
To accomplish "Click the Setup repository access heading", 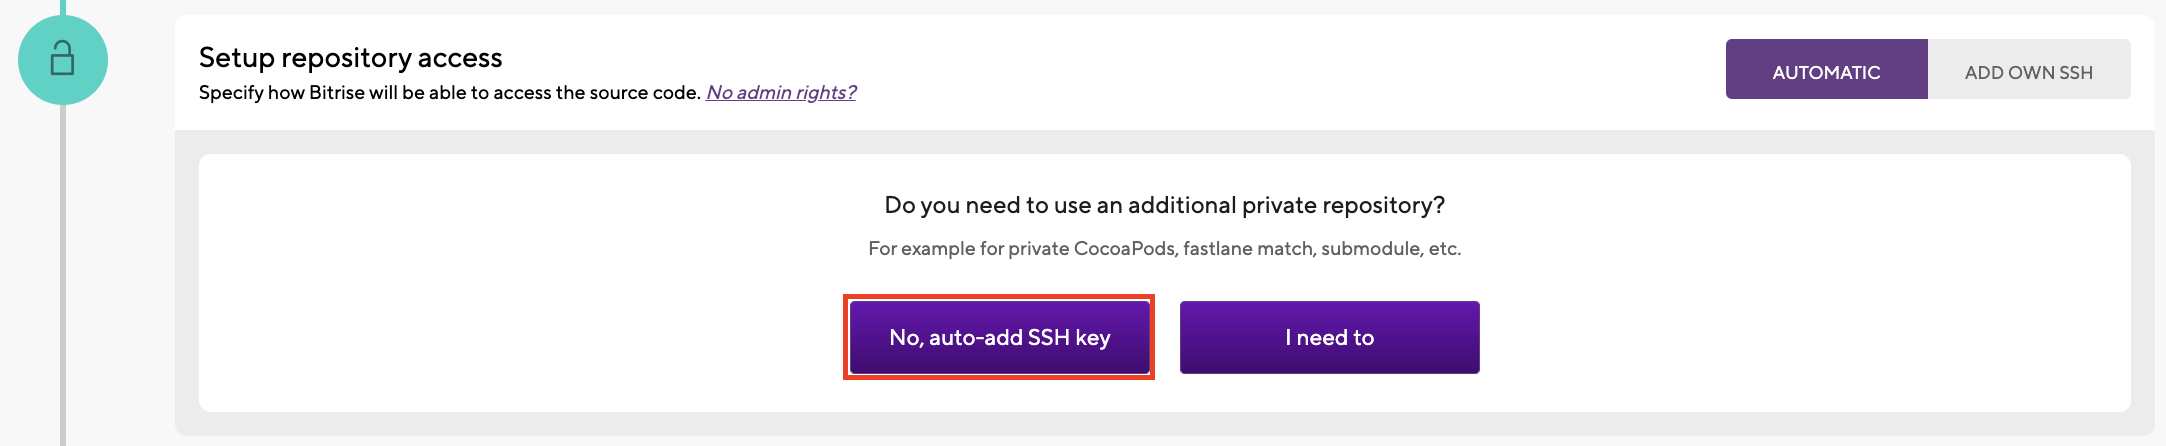I will point(350,57).
